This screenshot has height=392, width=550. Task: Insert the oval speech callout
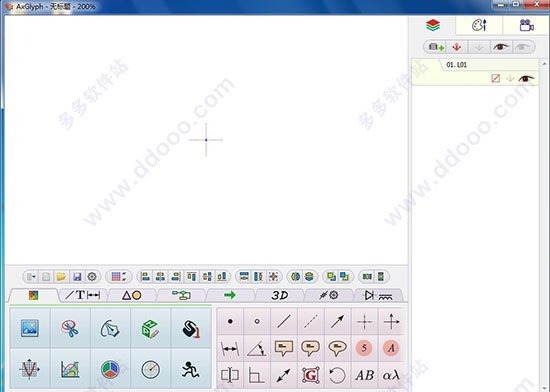pos(337,348)
